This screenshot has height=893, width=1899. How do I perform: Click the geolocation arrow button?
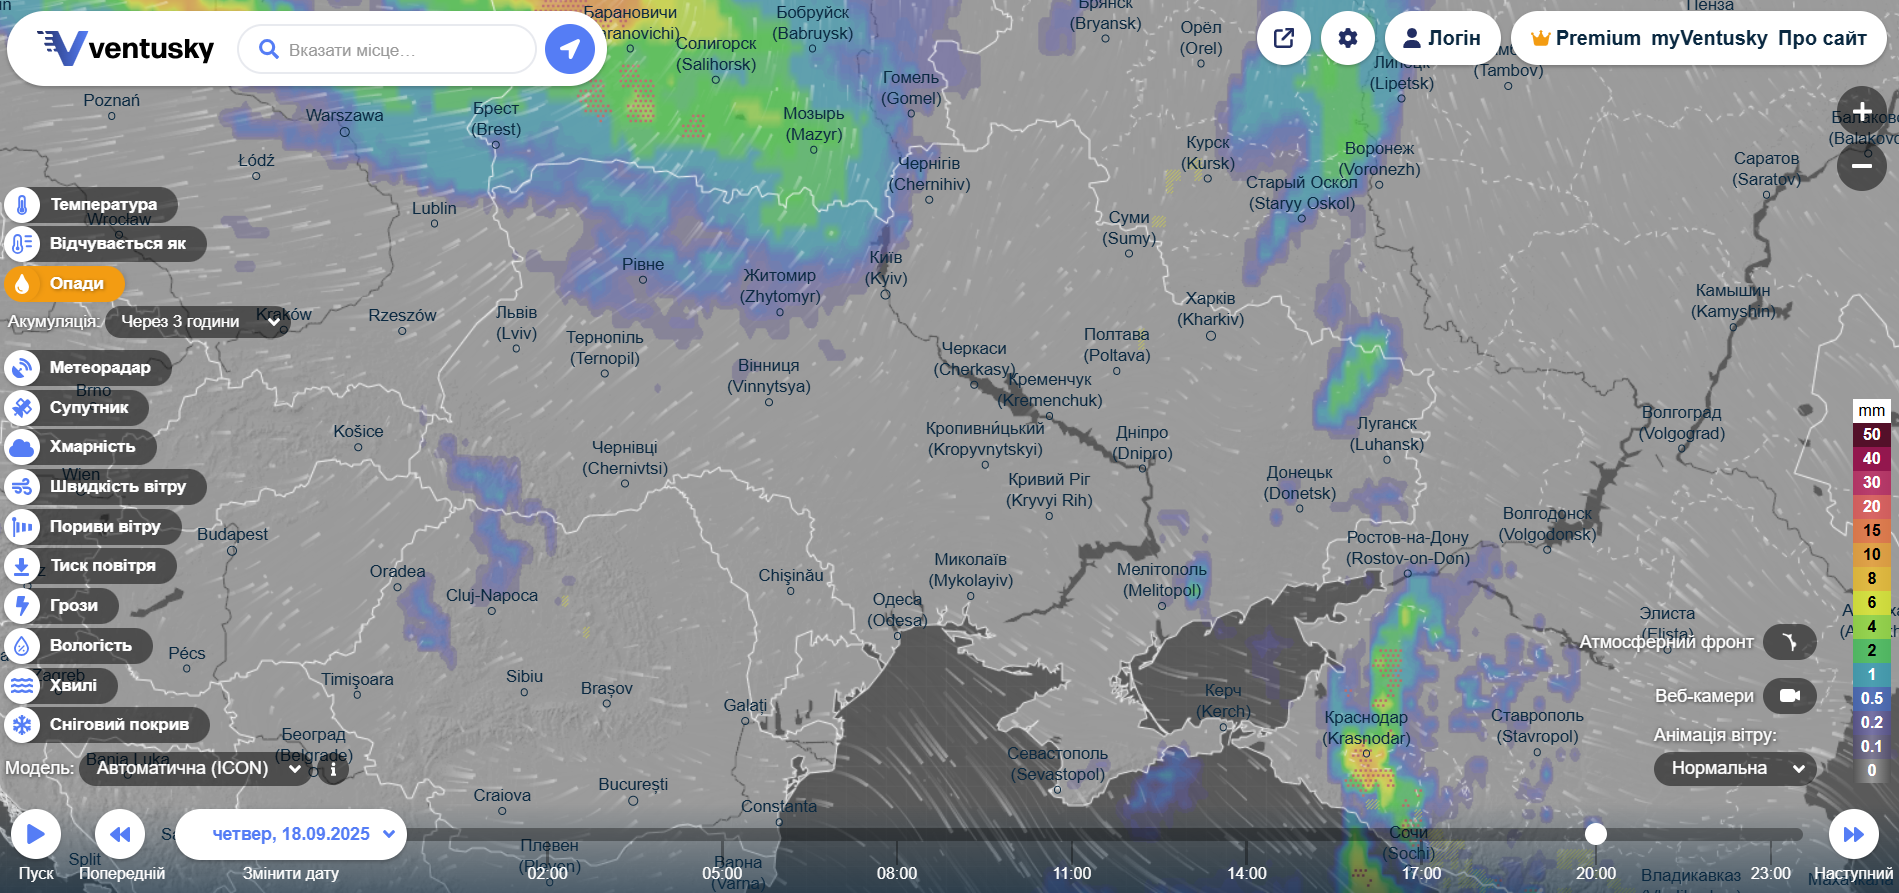[570, 49]
